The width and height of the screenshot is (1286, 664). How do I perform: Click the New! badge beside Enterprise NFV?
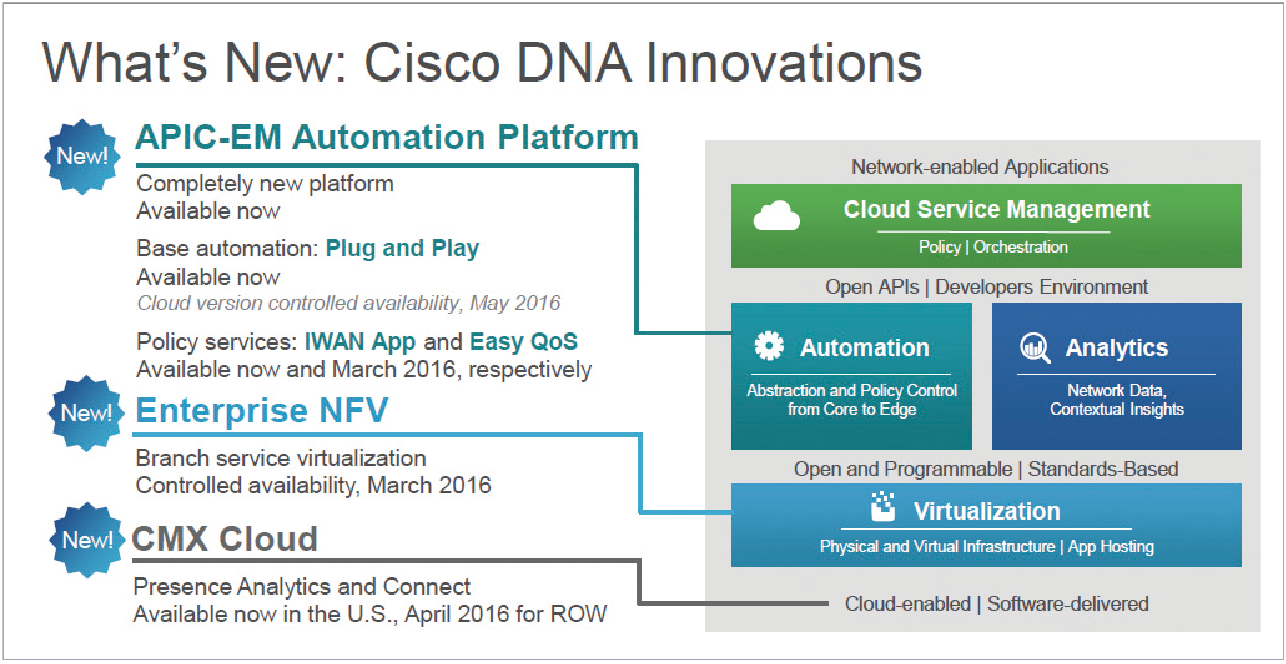click(x=88, y=413)
